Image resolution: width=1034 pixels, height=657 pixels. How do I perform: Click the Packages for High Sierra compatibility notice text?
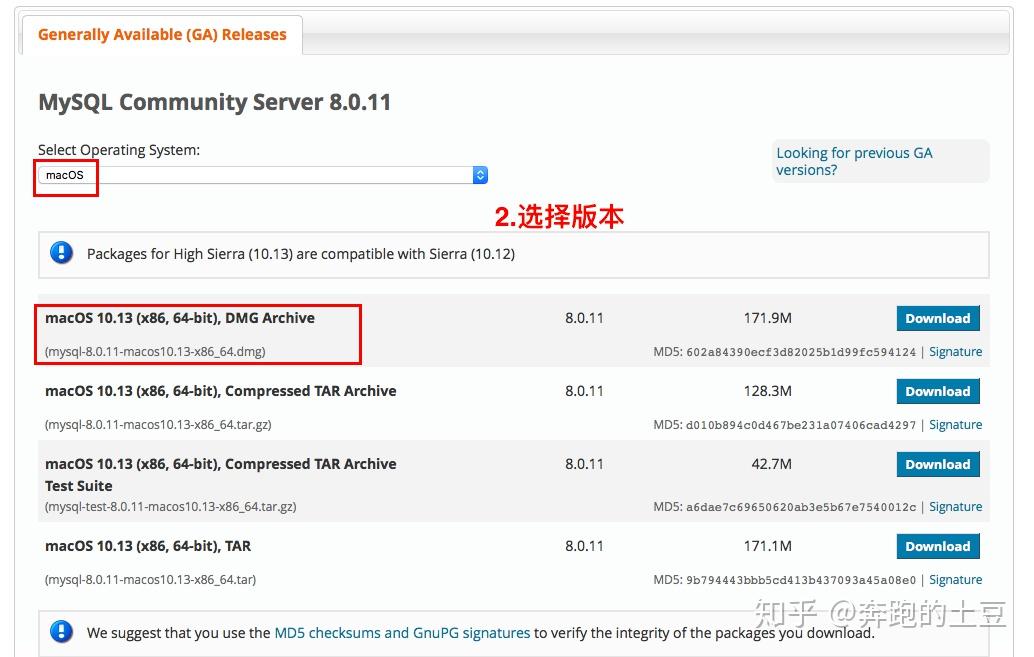(x=301, y=254)
